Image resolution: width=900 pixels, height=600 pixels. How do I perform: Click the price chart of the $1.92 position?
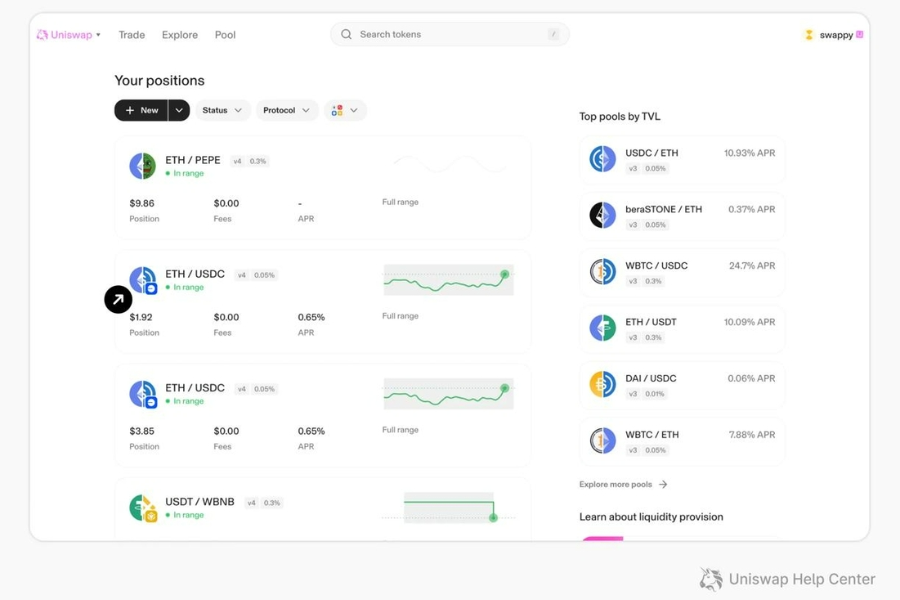click(x=448, y=280)
